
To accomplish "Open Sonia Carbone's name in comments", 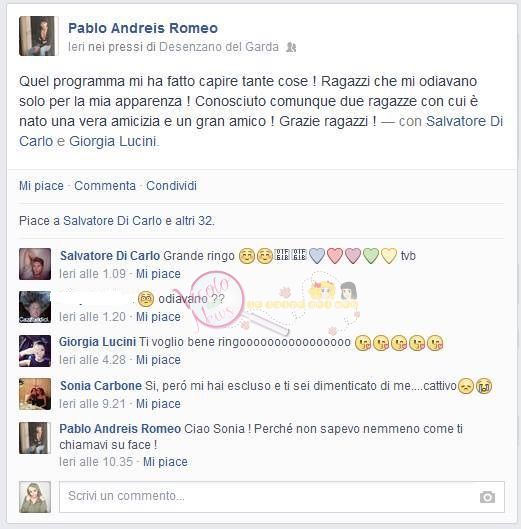I will point(101,386).
